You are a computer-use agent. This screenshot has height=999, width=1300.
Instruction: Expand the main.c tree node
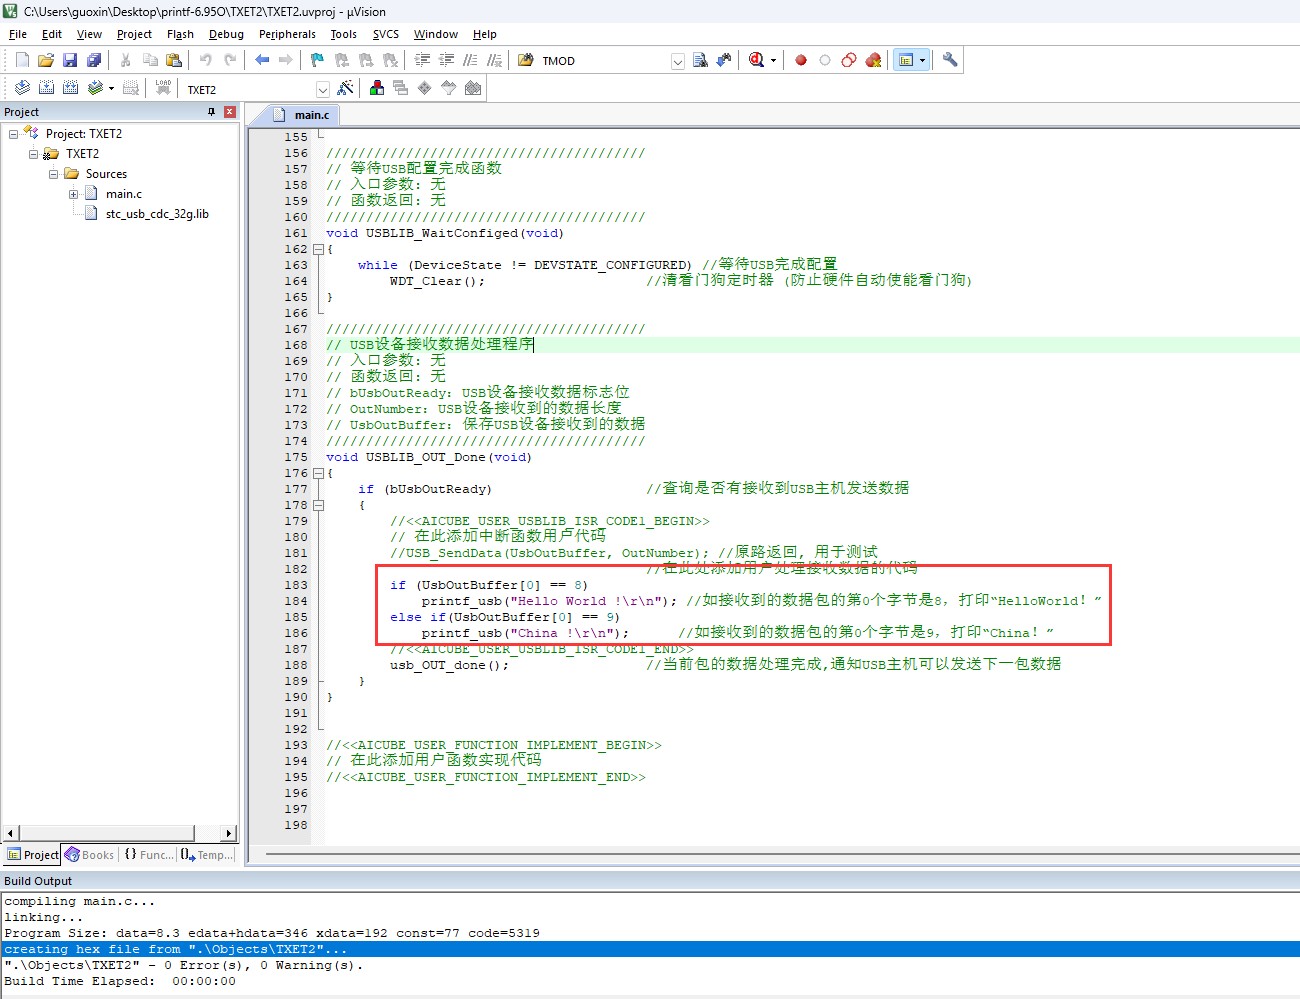73,194
